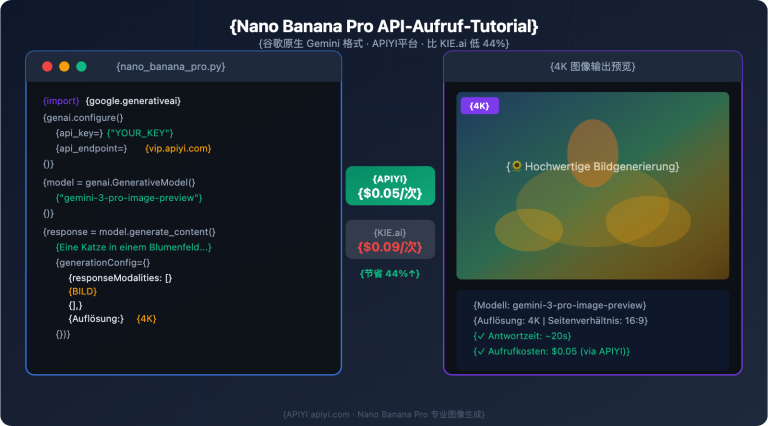Click the KIE.ai $0.09 price card
The image size is (768, 426).
coord(390,239)
